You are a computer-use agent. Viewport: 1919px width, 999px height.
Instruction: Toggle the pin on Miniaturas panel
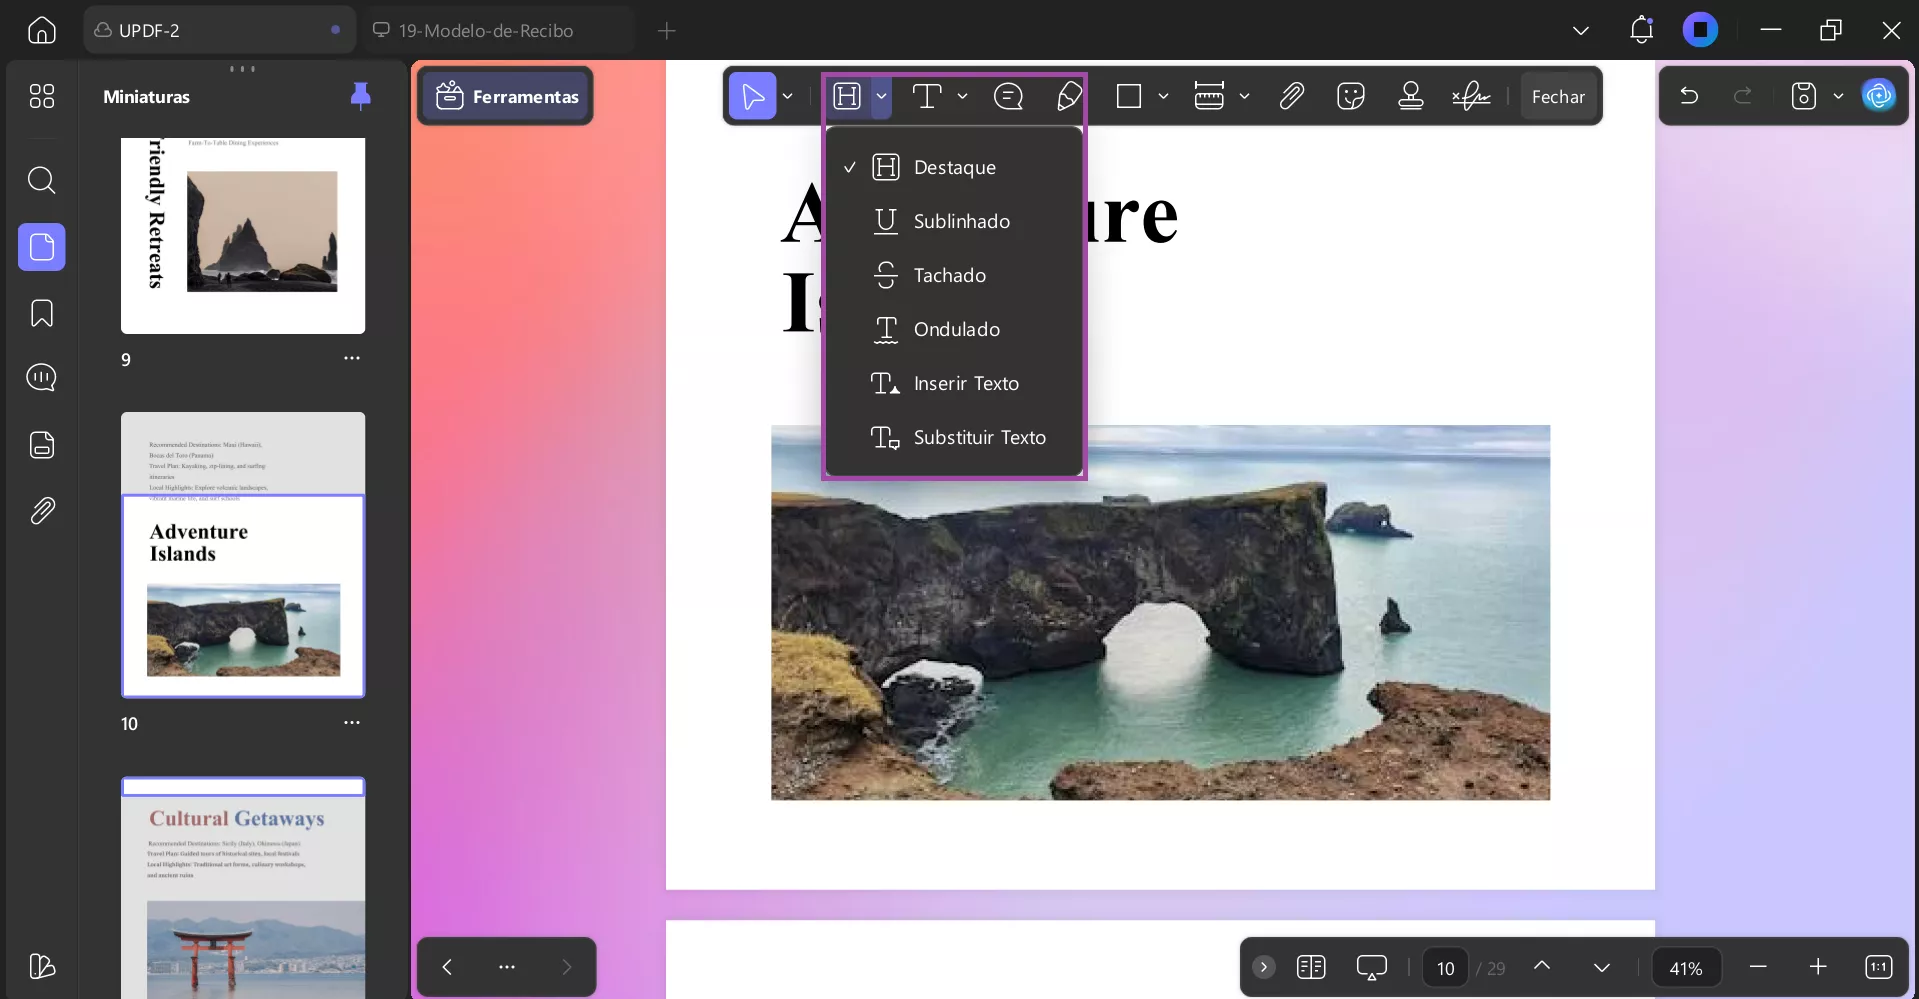click(360, 96)
